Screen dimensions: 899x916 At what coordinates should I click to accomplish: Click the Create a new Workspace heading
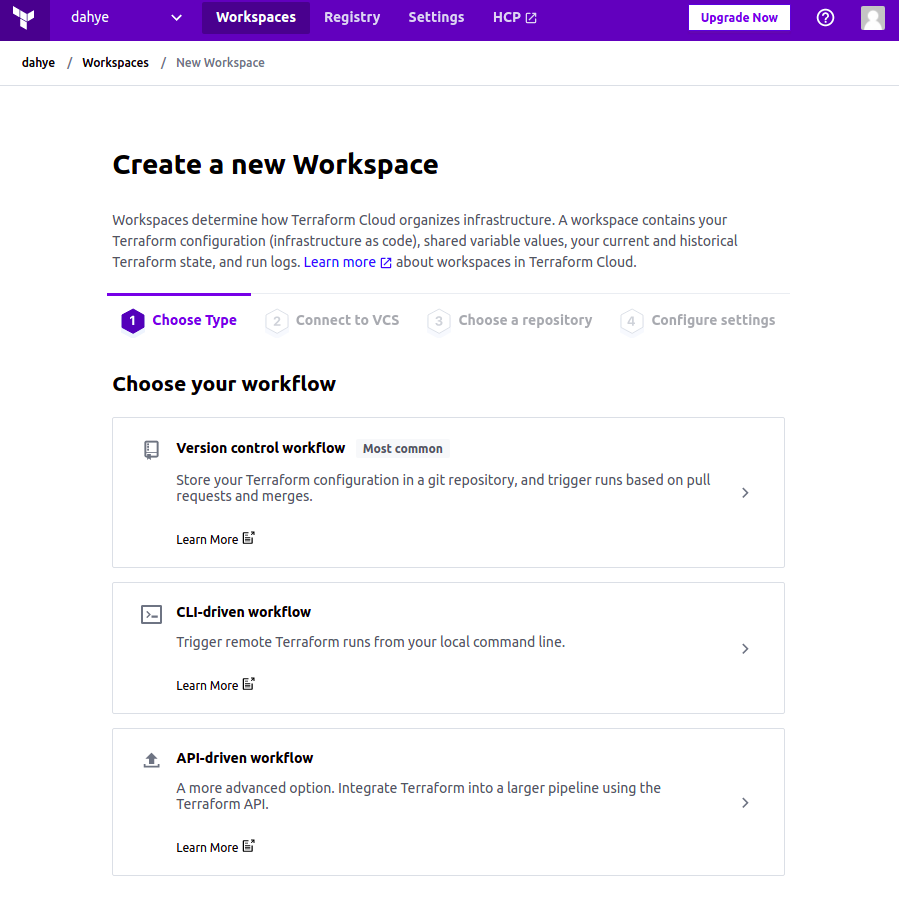[275, 165]
